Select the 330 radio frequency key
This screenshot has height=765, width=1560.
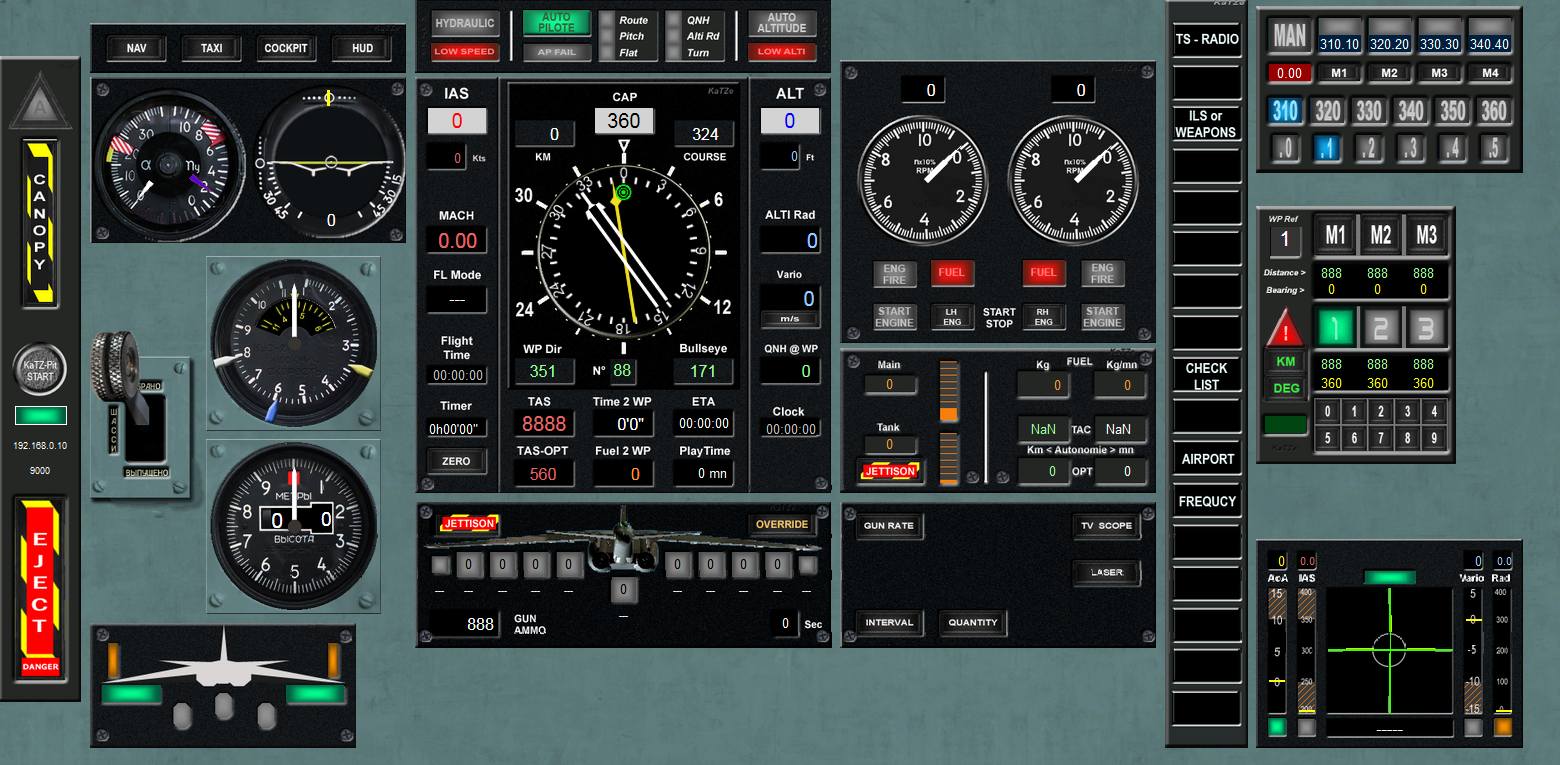[1368, 111]
